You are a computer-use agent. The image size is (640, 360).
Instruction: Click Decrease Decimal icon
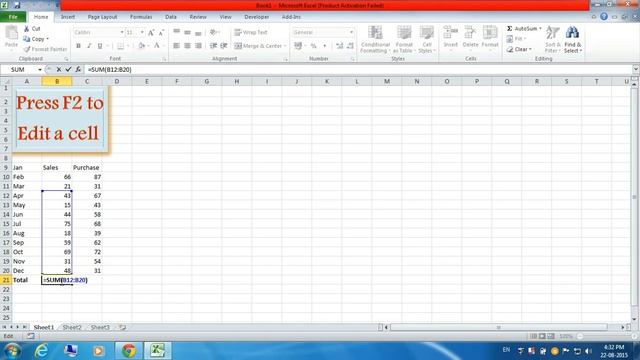(x=350, y=46)
